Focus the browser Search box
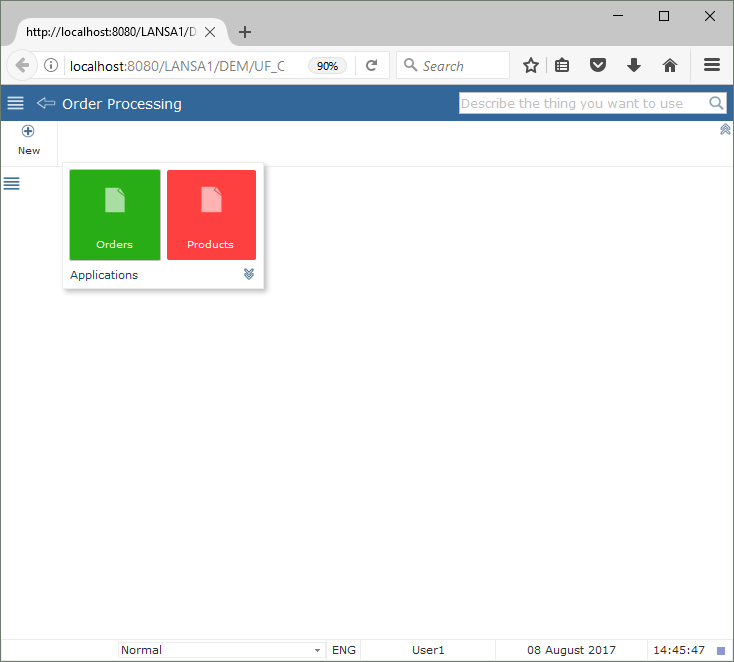734x662 pixels. click(x=453, y=66)
